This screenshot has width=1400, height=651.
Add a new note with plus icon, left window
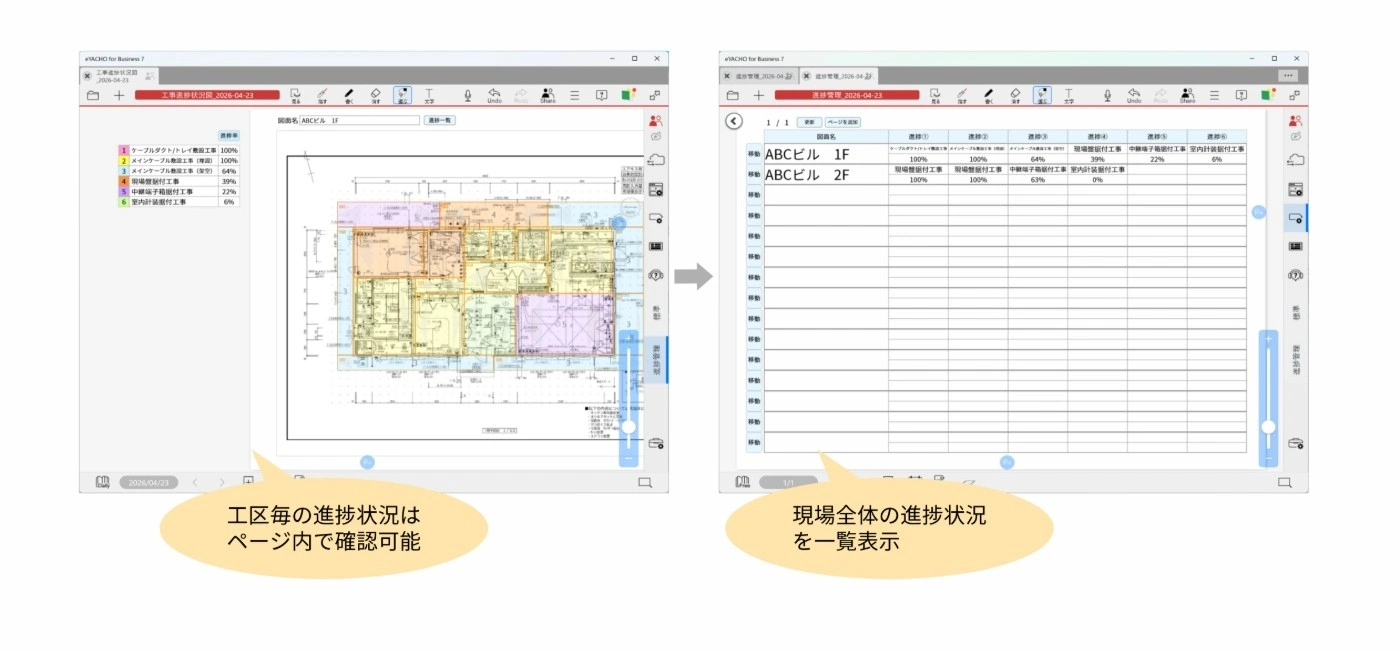coord(119,95)
